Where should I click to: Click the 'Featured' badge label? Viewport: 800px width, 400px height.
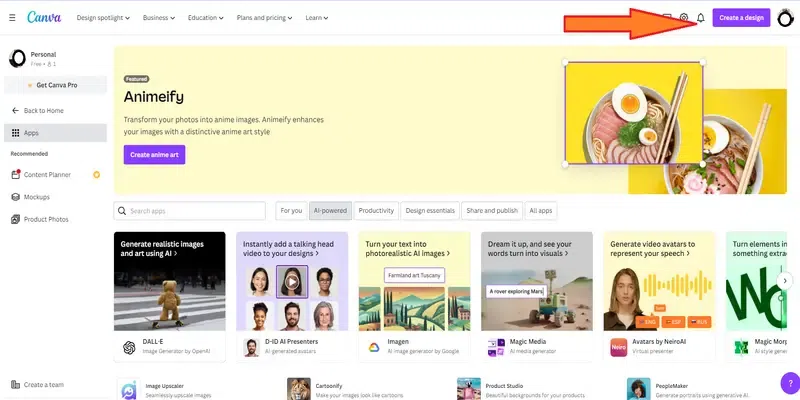click(x=136, y=79)
